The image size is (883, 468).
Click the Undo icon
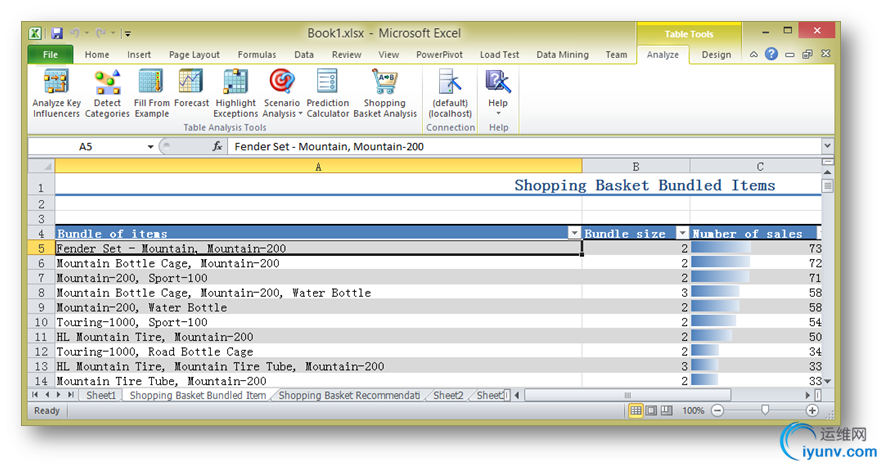click(74, 34)
